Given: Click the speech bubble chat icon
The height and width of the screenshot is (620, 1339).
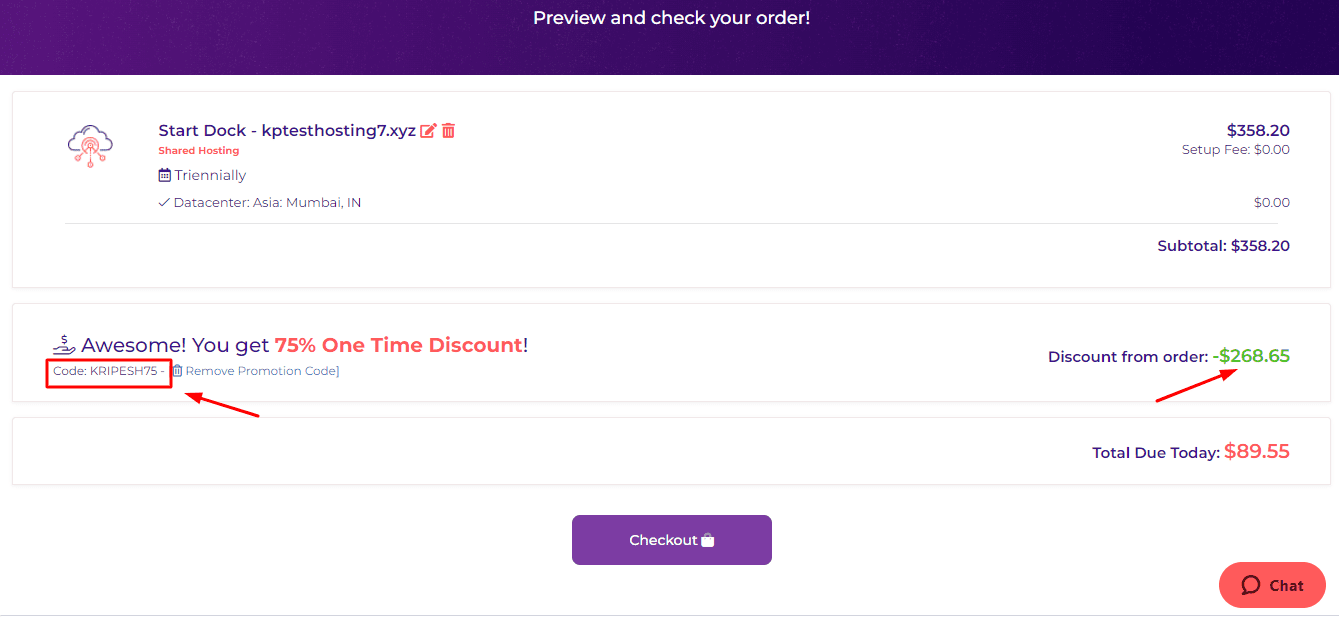Looking at the screenshot, I should click(1251, 586).
